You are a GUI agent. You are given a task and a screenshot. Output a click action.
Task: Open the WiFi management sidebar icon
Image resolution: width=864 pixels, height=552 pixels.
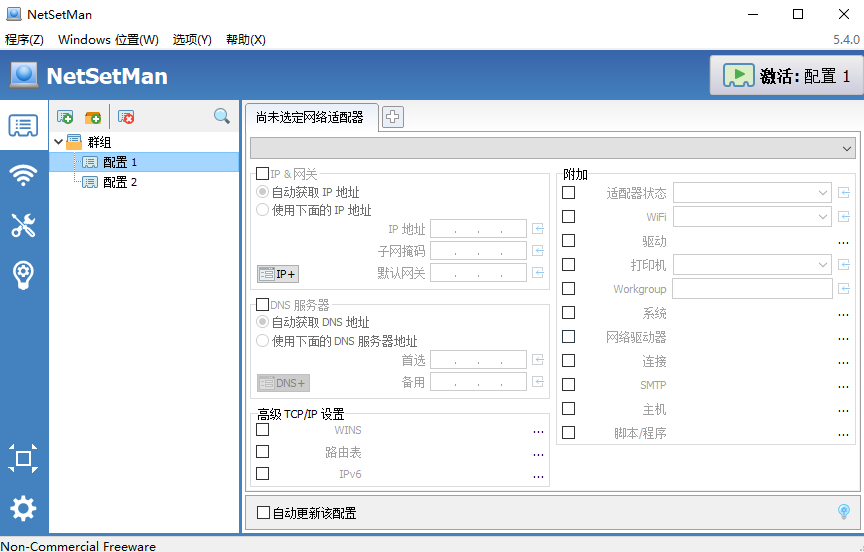click(23, 175)
